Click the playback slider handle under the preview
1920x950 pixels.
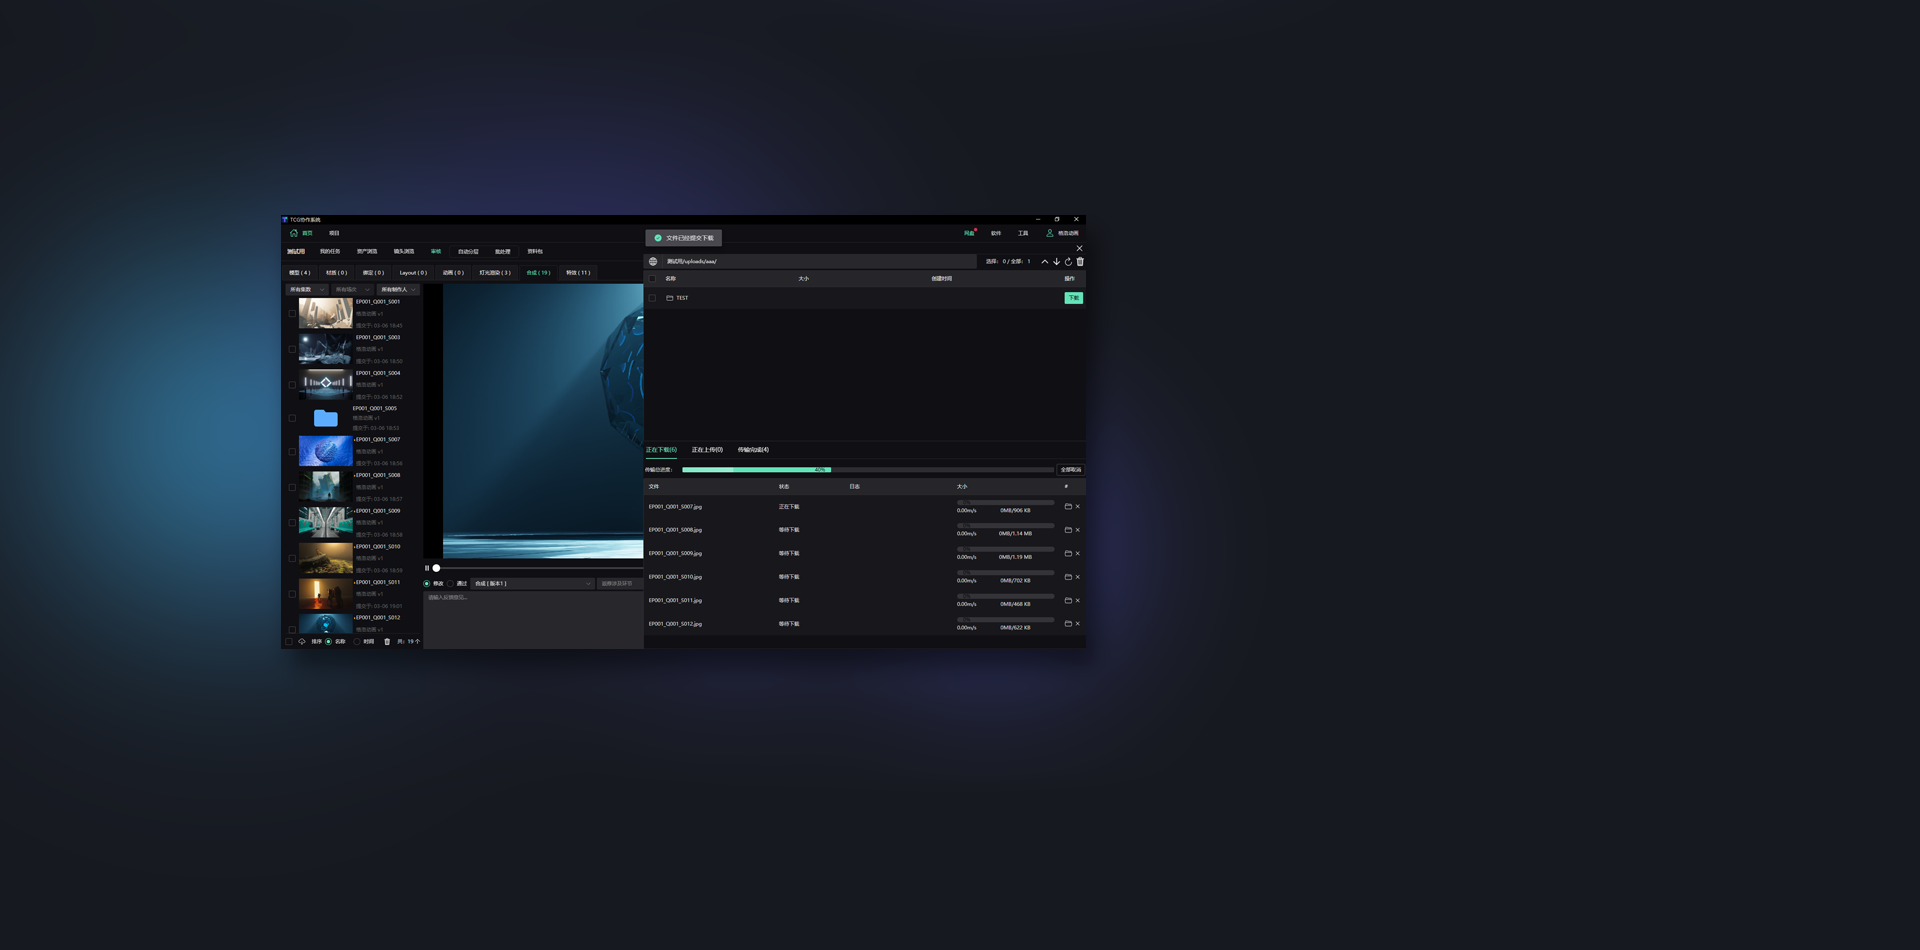pyautogui.click(x=436, y=568)
